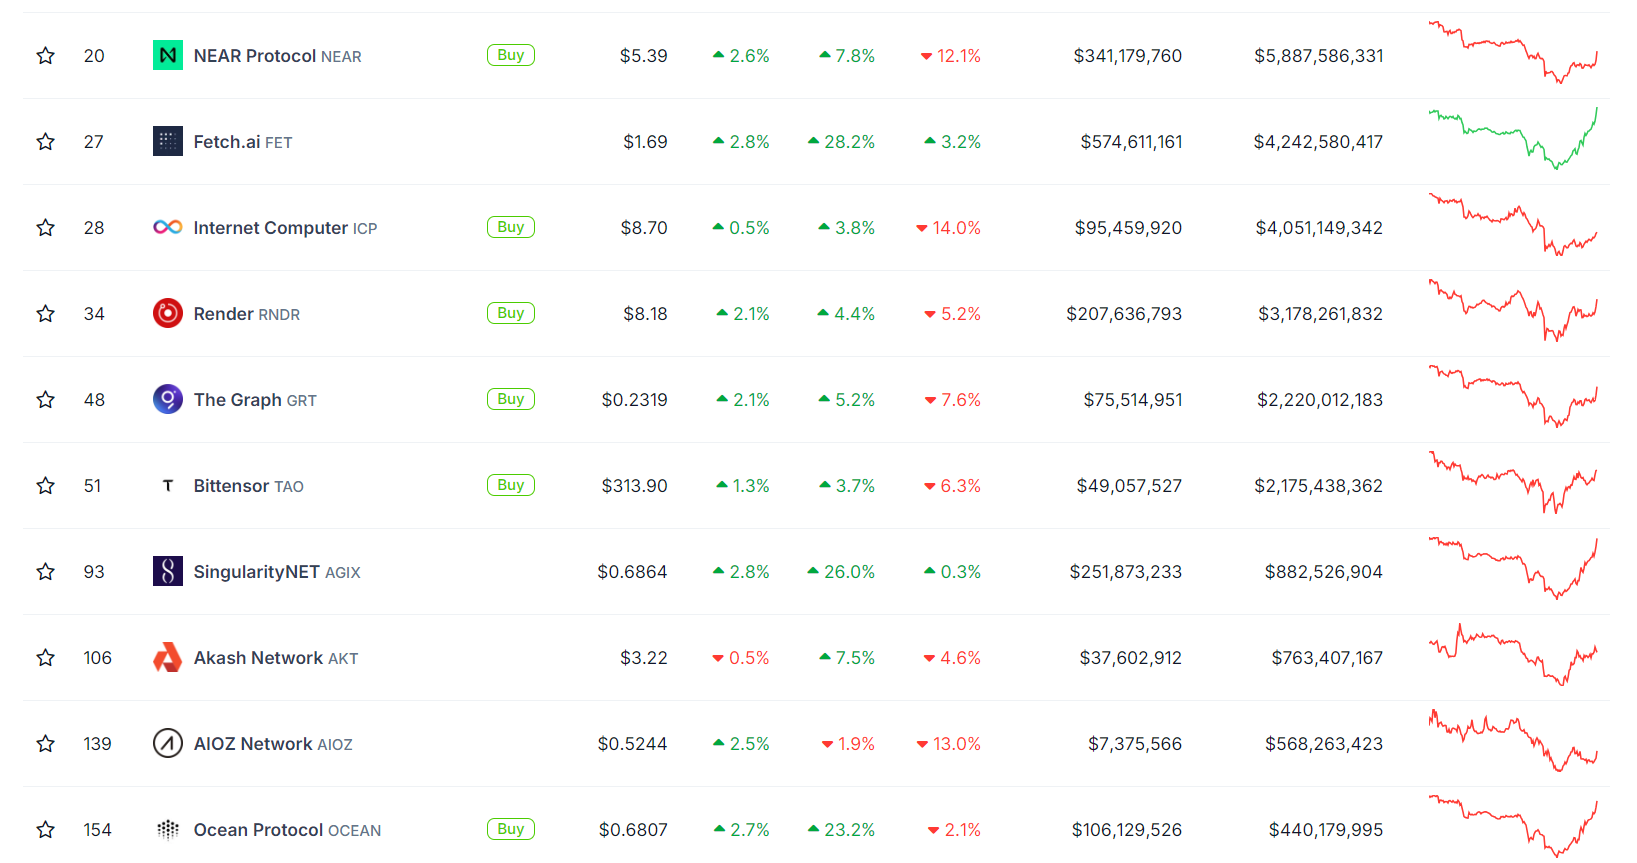Open Render via its red logo icon
This screenshot has height=863, width=1637.
pos(167,313)
